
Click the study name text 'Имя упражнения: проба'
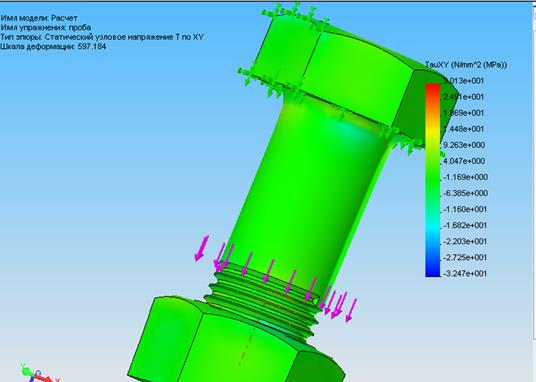coord(46,27)
